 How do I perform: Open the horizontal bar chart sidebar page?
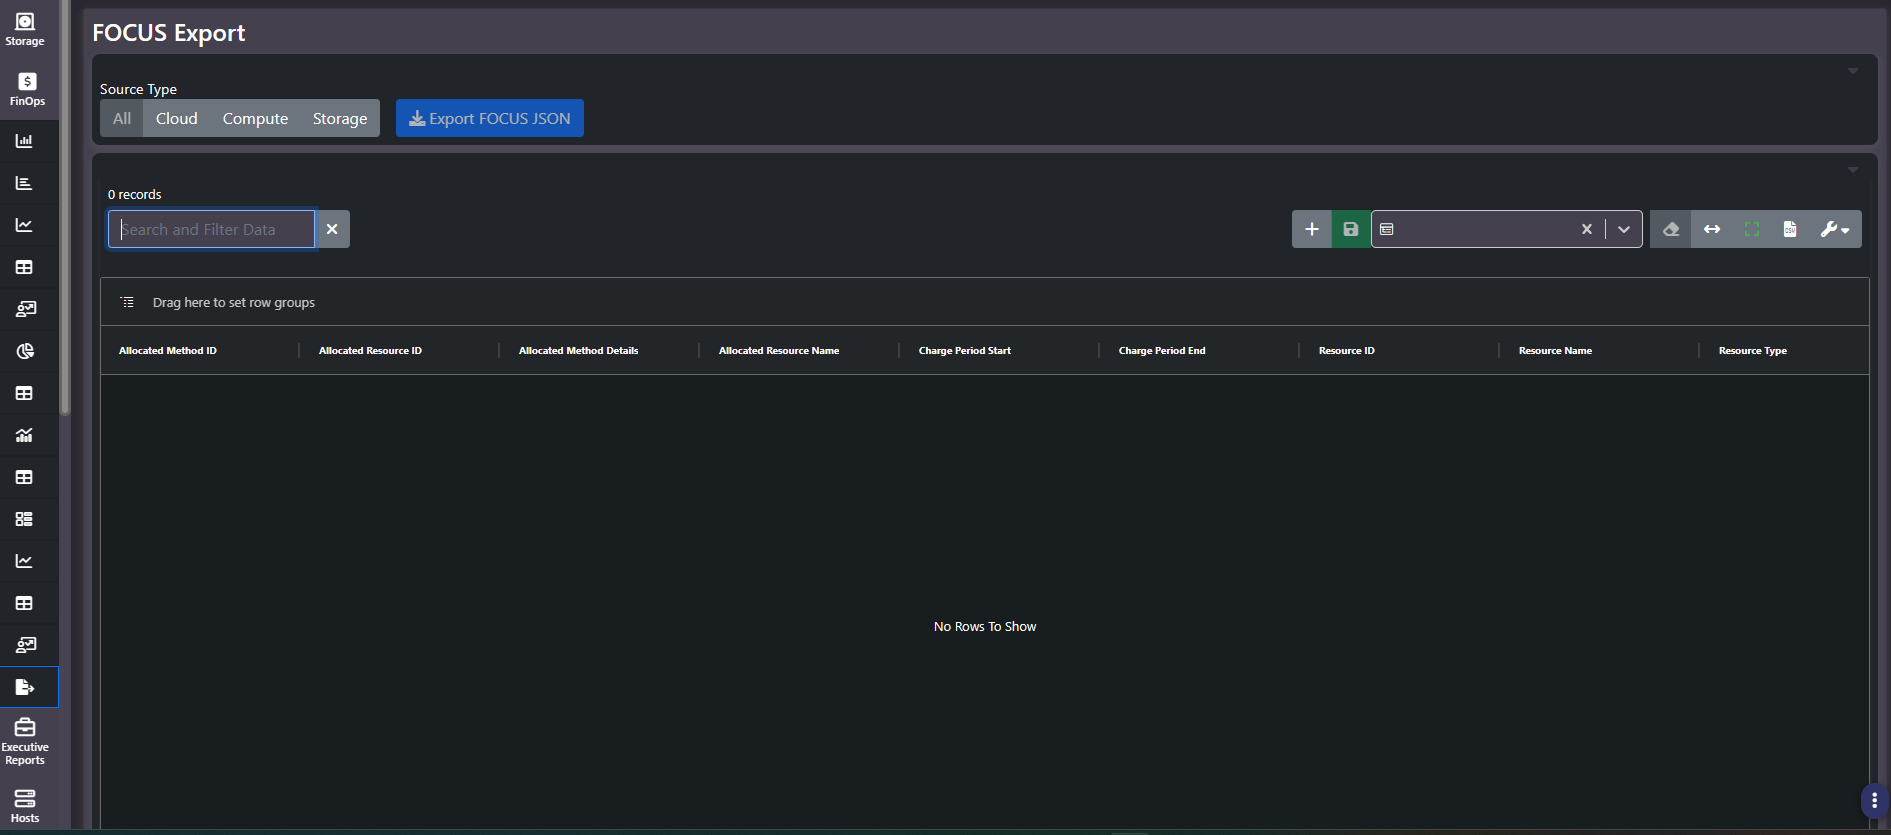[x=24, y=183]
